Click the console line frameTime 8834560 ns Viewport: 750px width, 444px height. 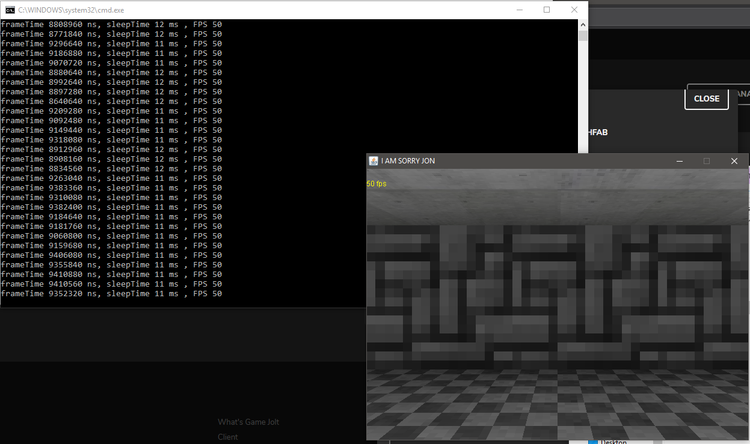click(111, 168)
